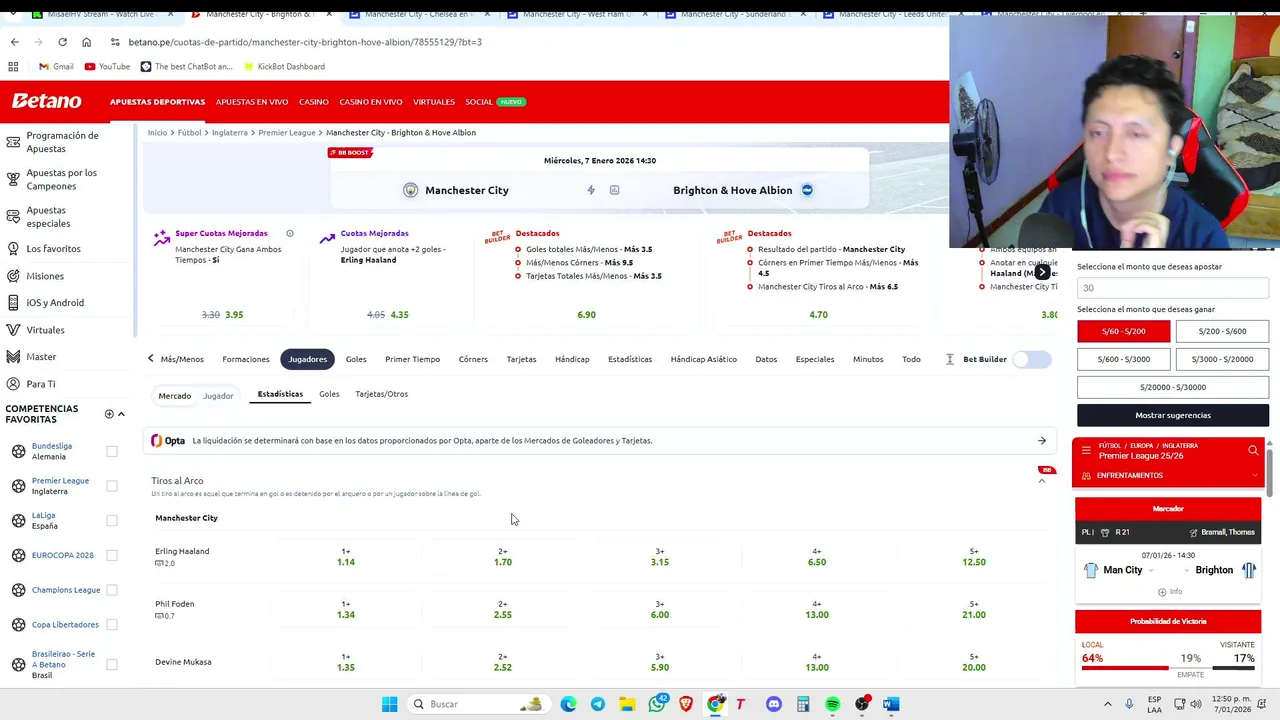
Task: Open the KickBot Dashboard bookmark
Action: (283, 66)
